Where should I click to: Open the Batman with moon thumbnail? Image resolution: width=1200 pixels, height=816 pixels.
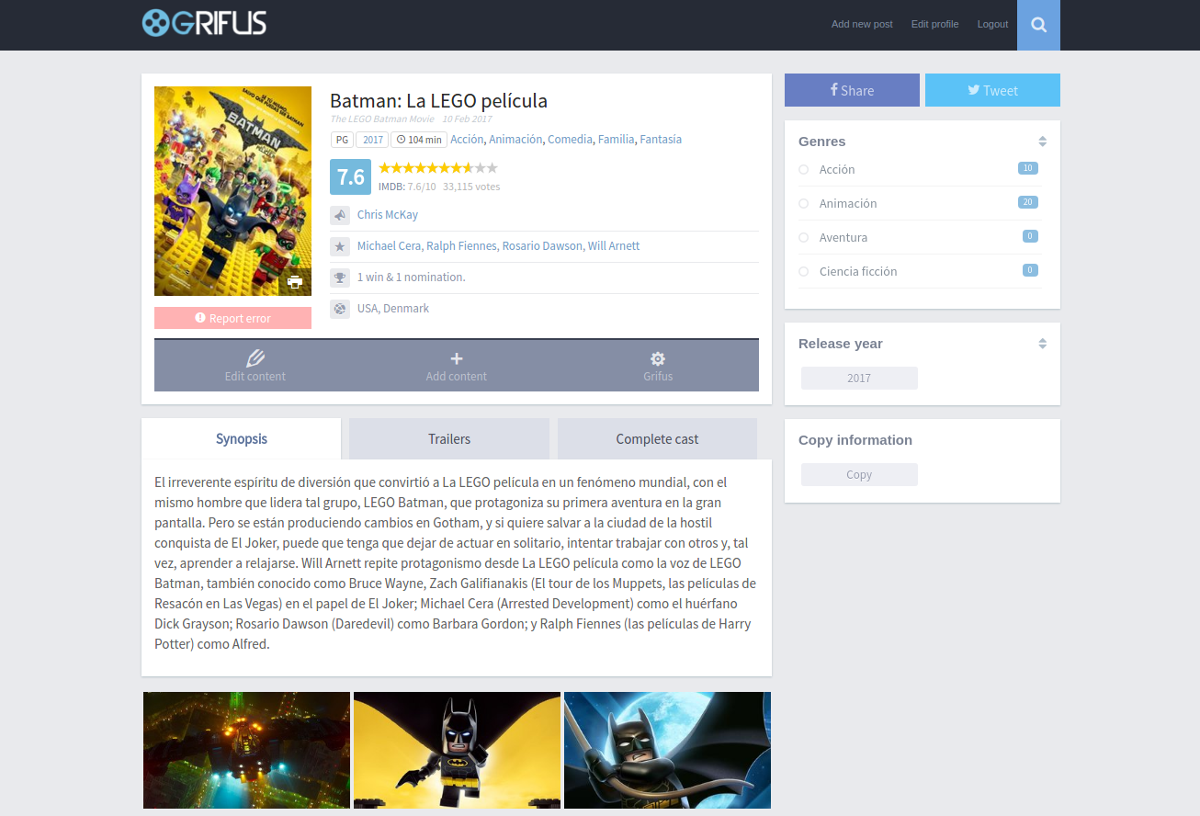pos(667,750)
